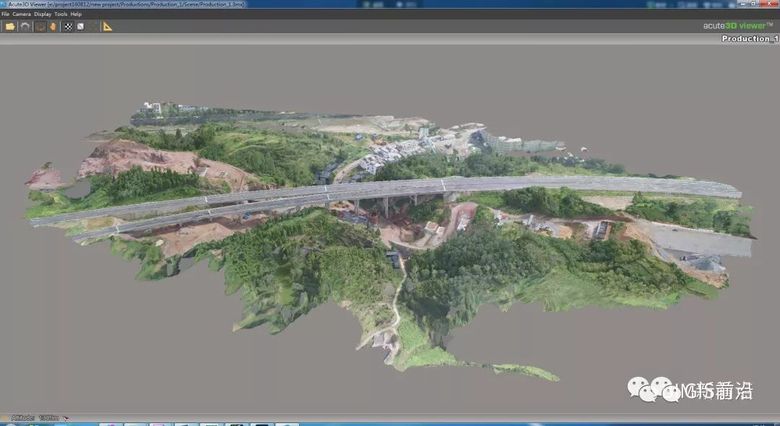Click the Open file folder icon

pos(10,26)
